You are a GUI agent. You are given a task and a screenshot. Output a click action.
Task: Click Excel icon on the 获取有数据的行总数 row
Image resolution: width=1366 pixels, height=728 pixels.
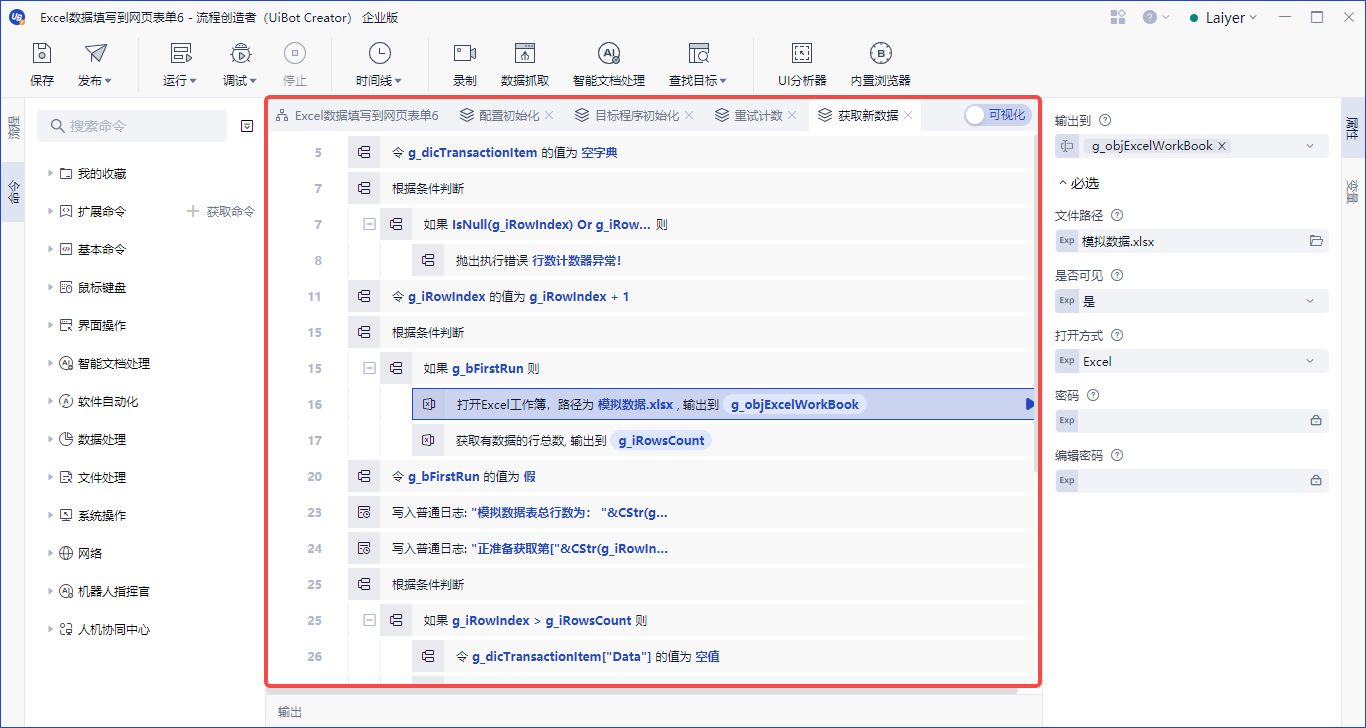pos(428,440)
